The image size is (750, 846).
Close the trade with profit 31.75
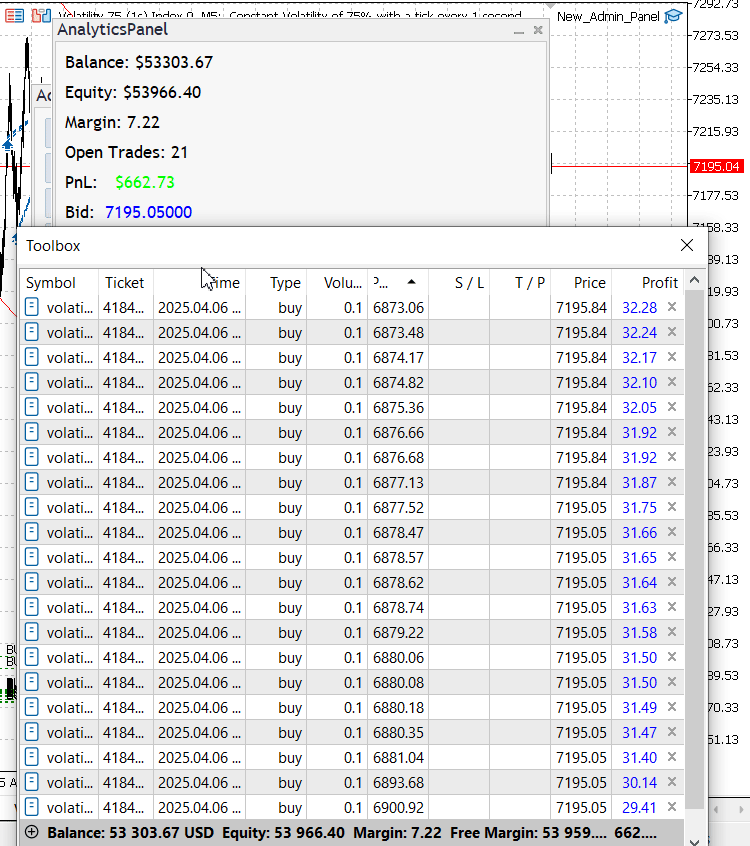pyautogui.click(x=672, y=507)
